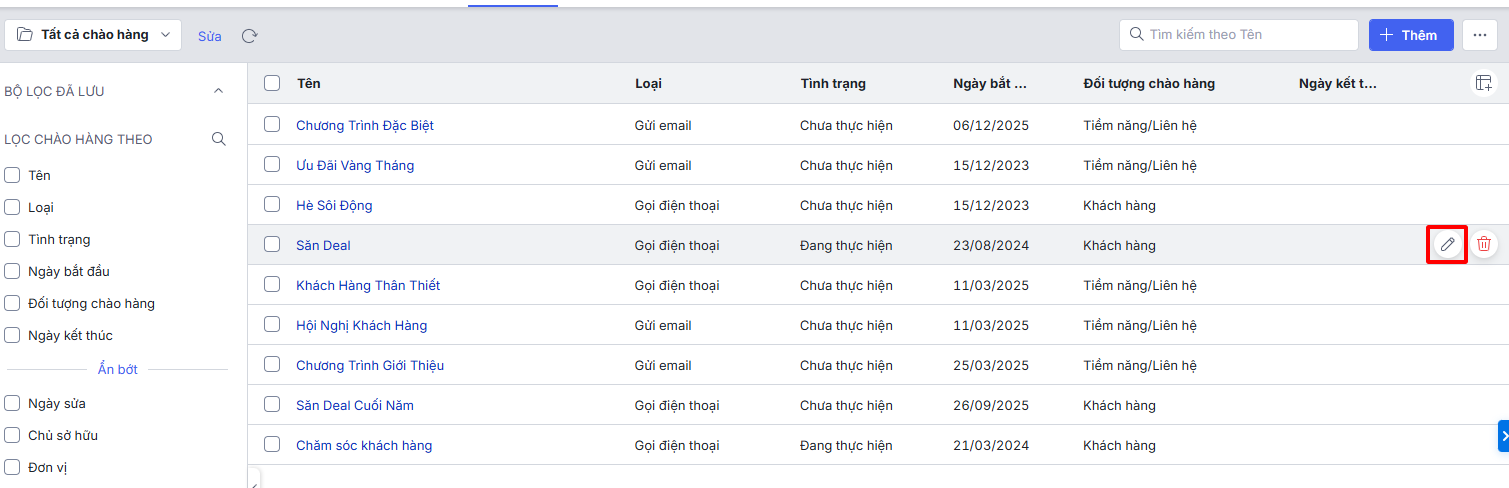1509x488 pixels.
Task: Open the Tất cả chào hàng dropdown
Action: click(x=93, y=35)
